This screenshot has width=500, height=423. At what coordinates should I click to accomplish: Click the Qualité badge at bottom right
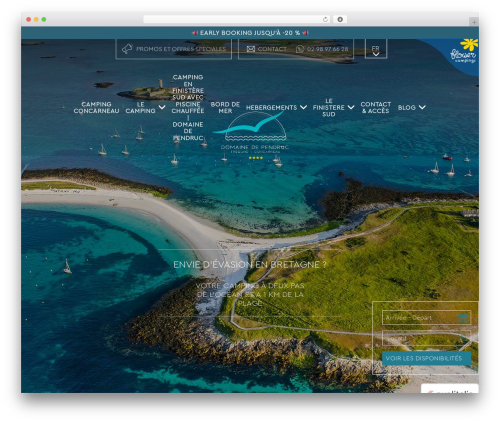tap(450, 389)
